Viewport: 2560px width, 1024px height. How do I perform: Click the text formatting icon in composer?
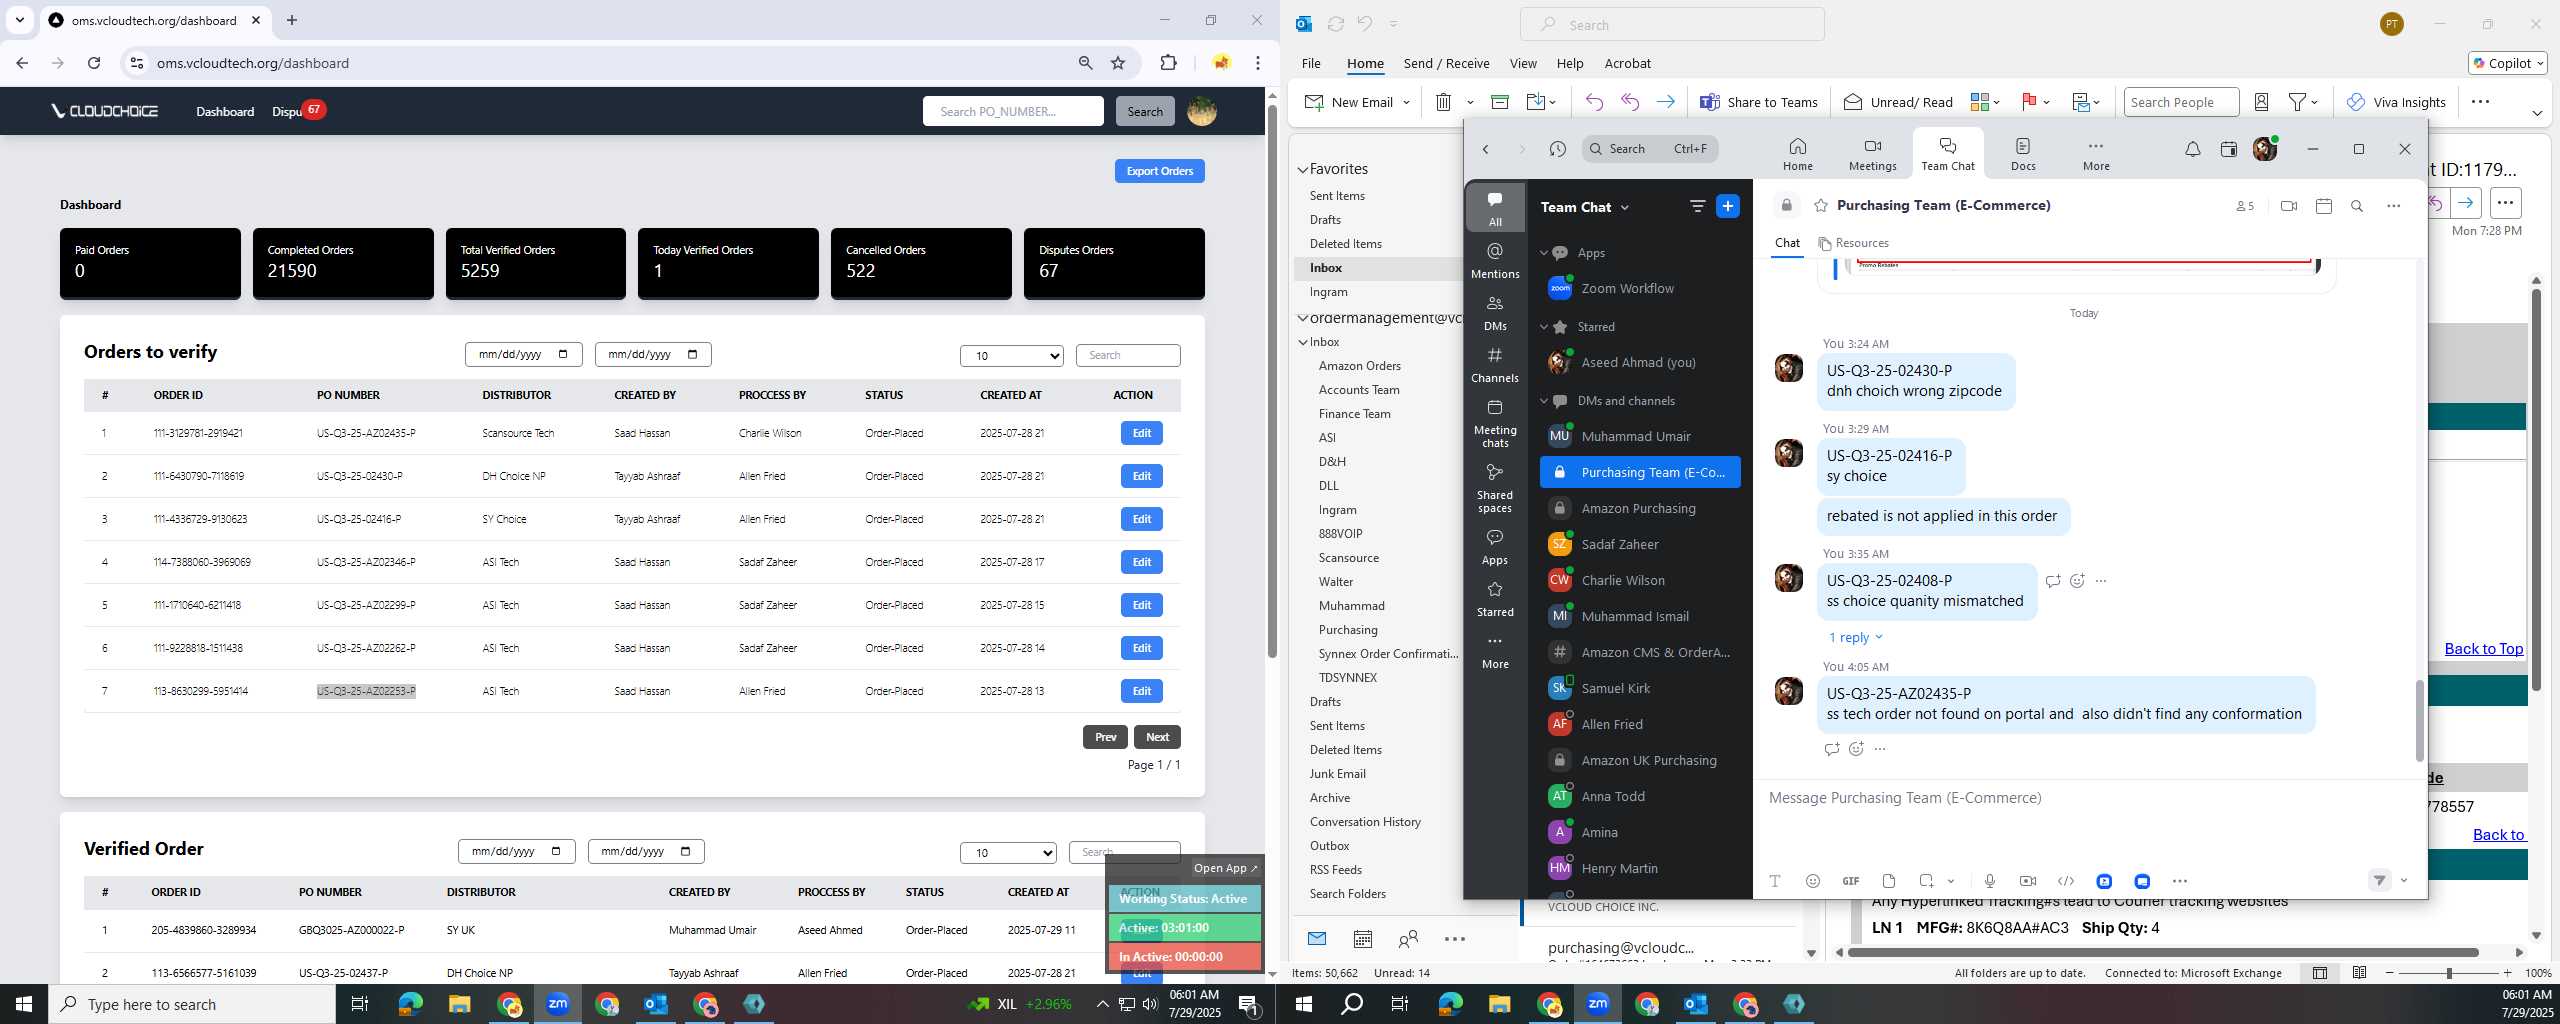point(1775,881)
